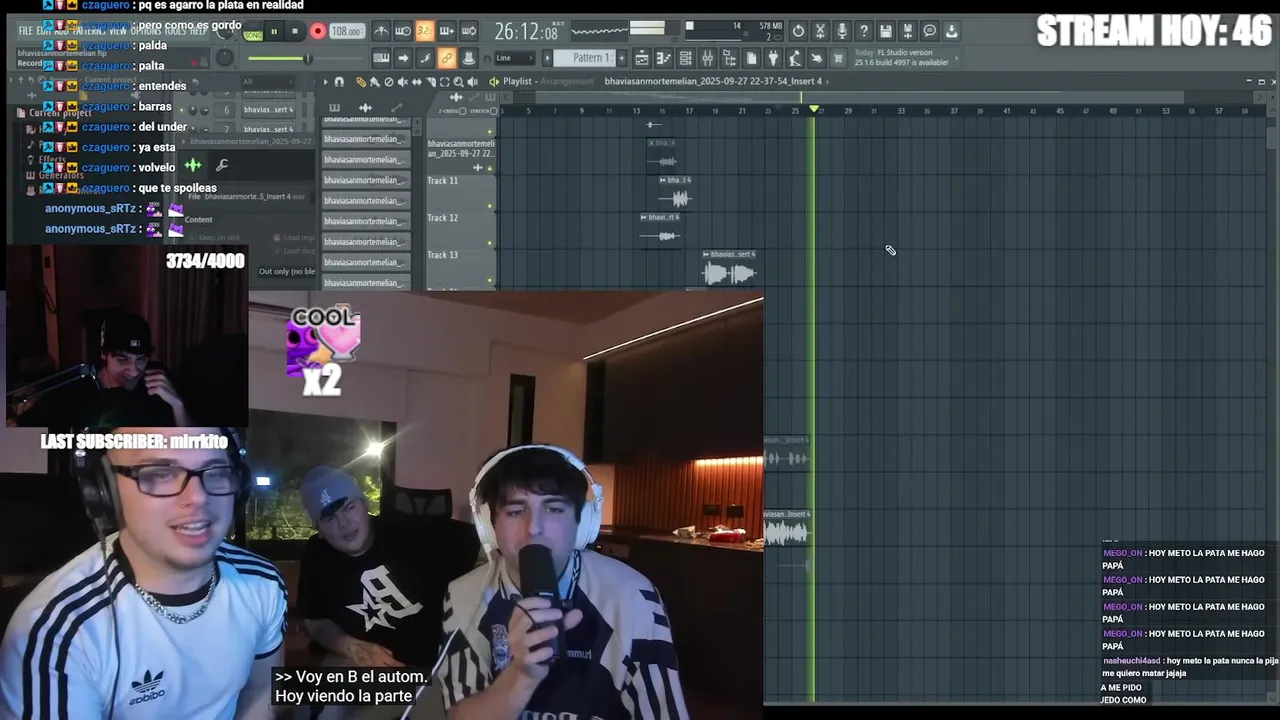Screen dimensions: 1280x720
Task: Click the note curve icon in toolbar
Action: point(425,58)
